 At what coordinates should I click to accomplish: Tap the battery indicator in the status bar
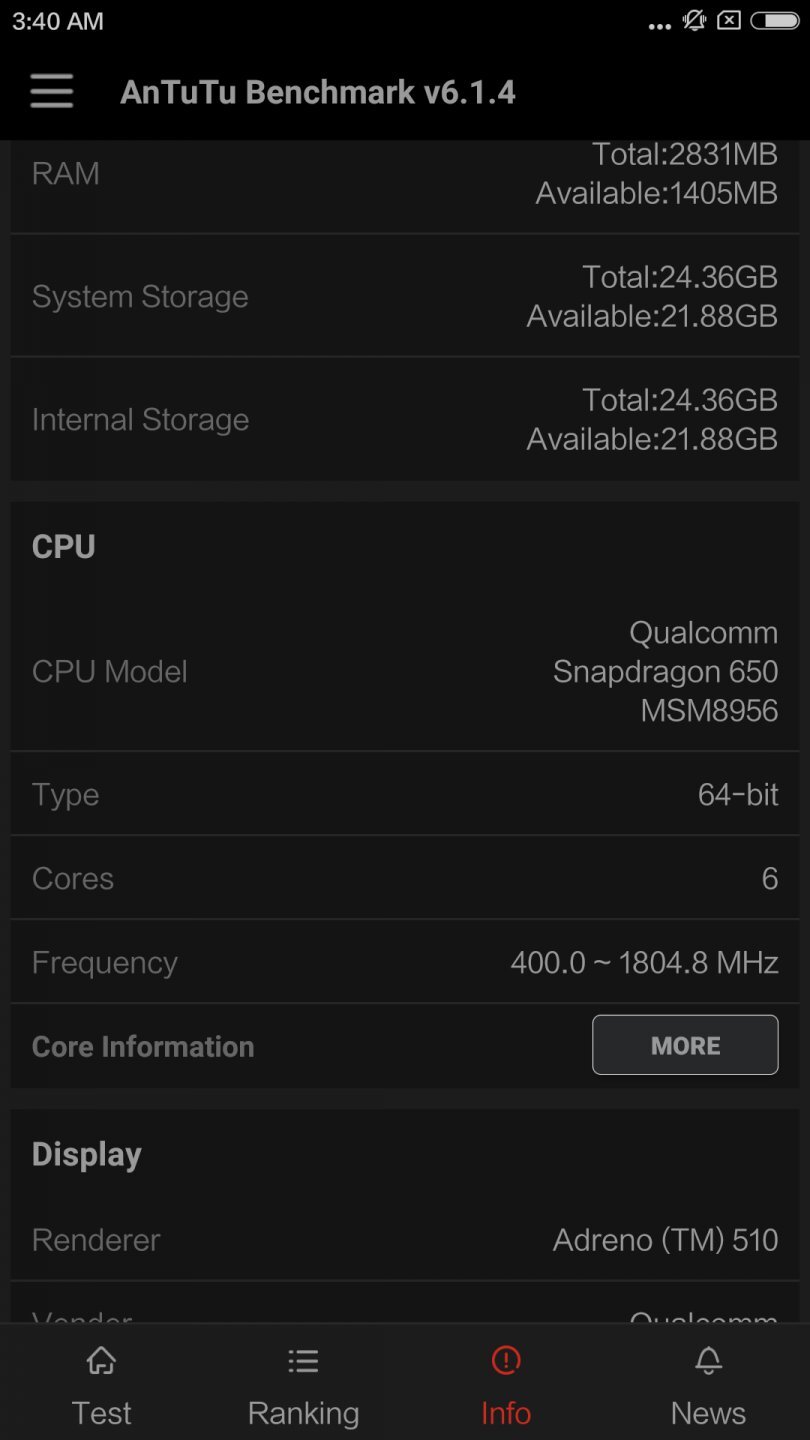[x=775, y=20]
